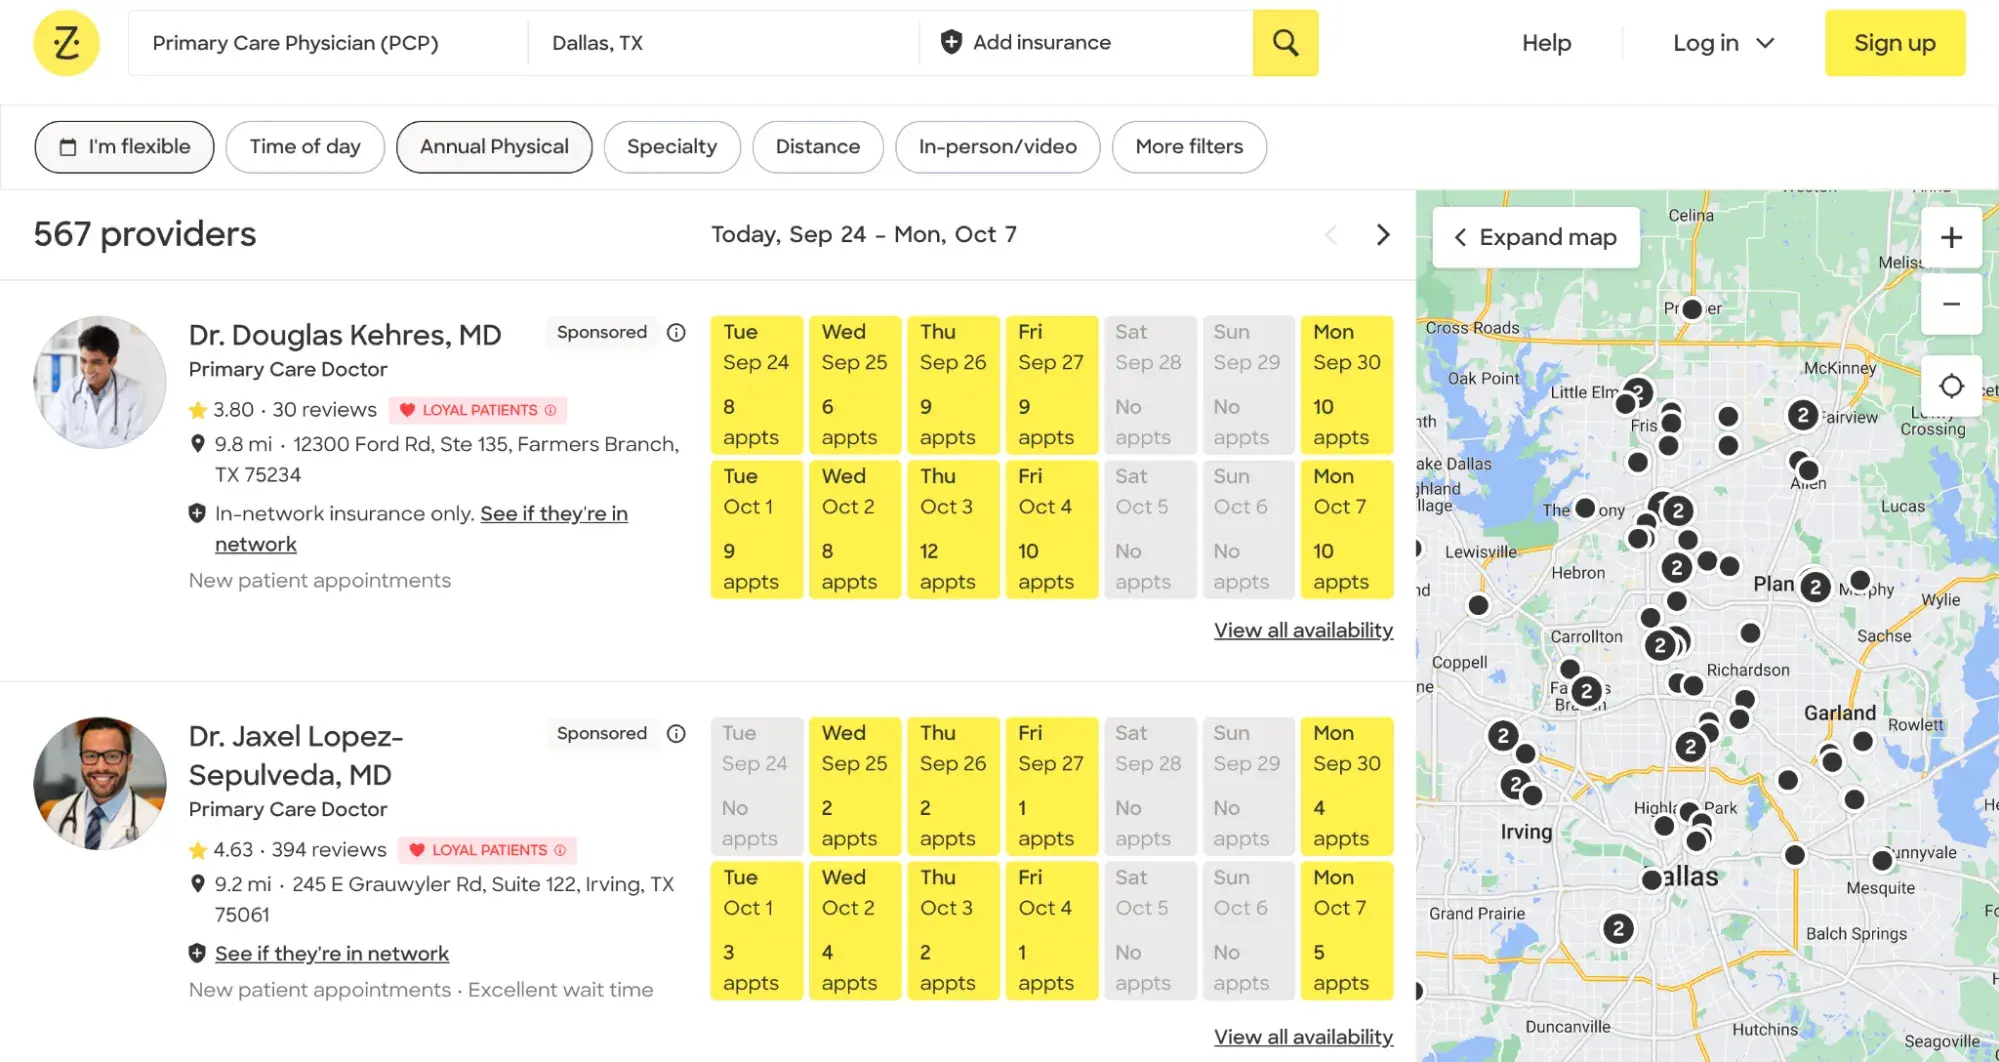The width and height of the screenshot is (1999, 1062).
Task: Open the Time of day filter
Action: click(305, 147)
